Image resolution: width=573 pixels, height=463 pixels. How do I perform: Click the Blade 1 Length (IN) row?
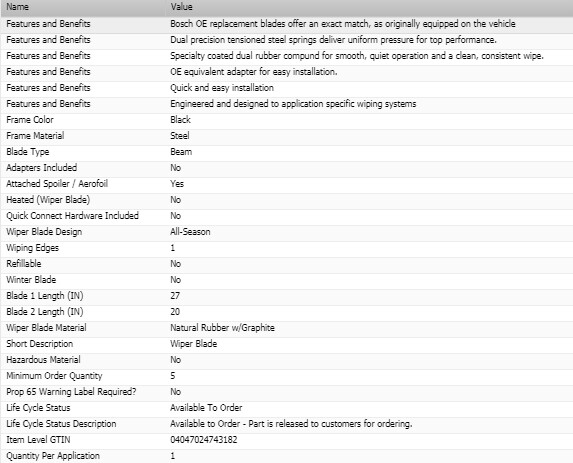point(286,296)
